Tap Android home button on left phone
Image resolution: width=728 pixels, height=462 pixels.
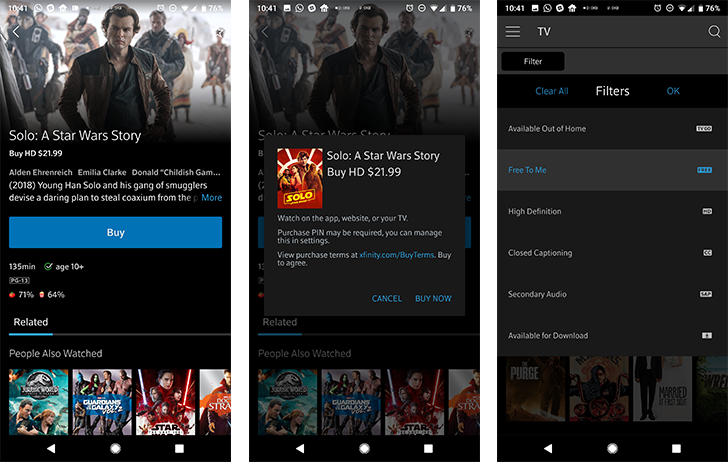coord(115,448)
